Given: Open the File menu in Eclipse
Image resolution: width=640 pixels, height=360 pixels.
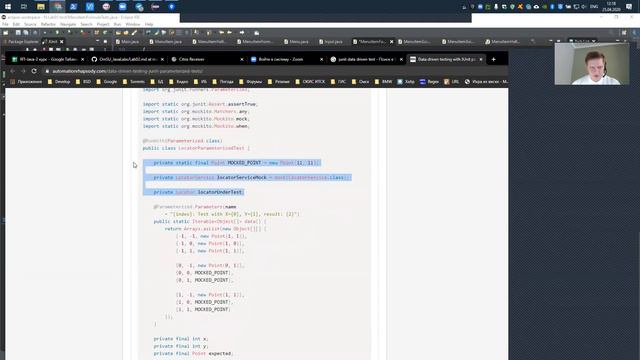Looking at the screenshot, I should click(5, 24).
